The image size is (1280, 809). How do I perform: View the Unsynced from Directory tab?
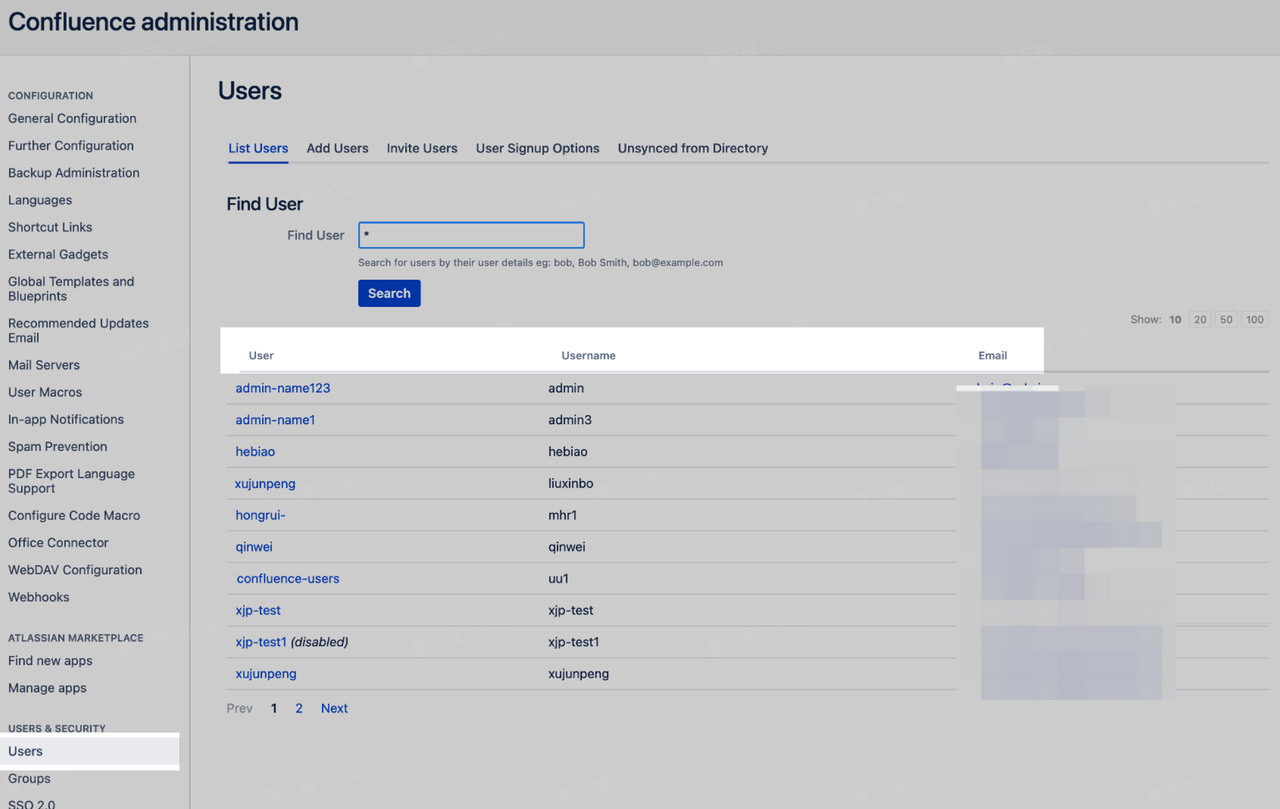(692, 147)
